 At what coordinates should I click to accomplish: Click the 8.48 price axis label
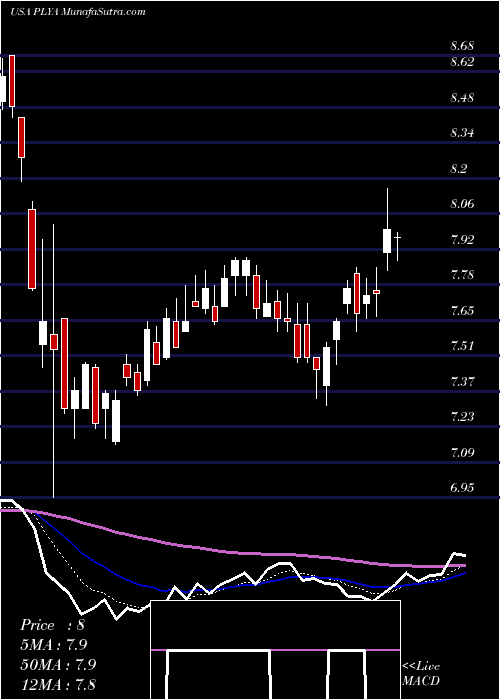click(462, 97)
